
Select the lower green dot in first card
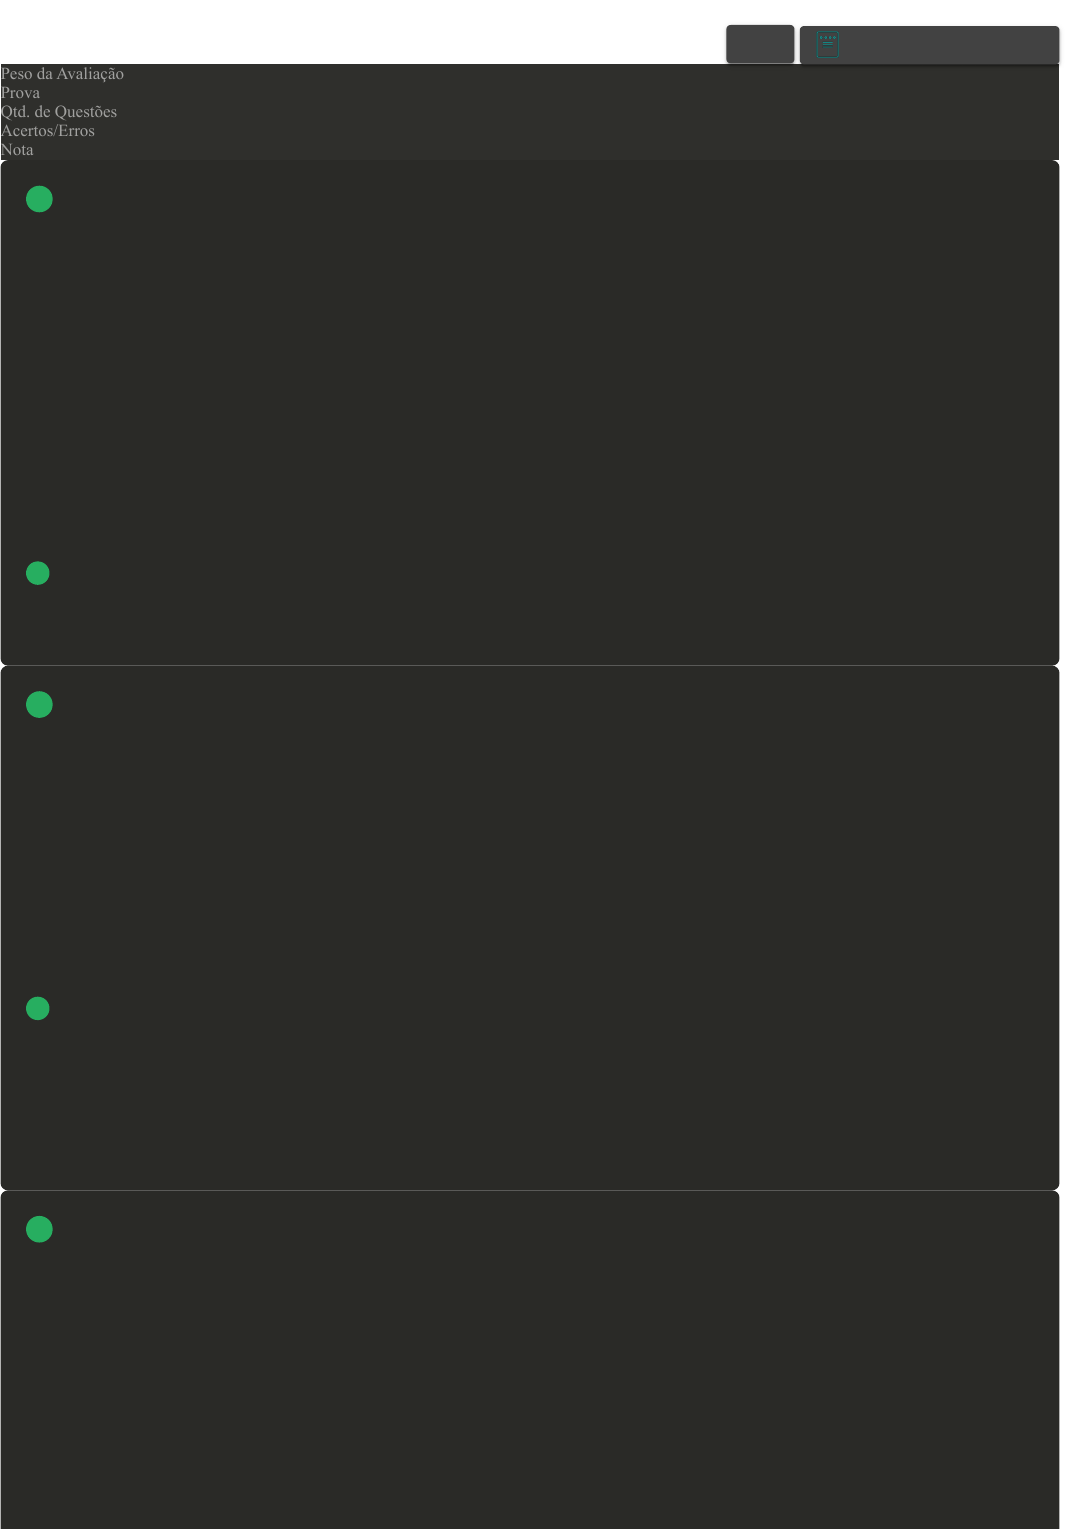[38, 573]
